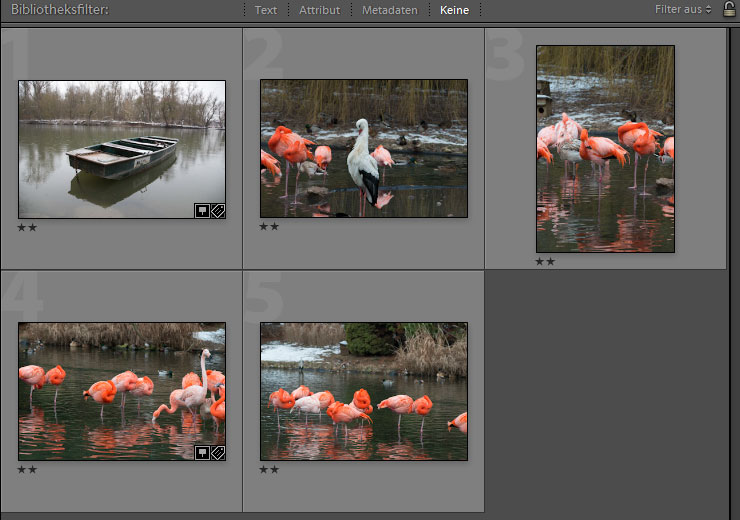Viewport: 740px width, 520px height.
Task: Click the keyword tag badge on photo 4
Action: 218,453
